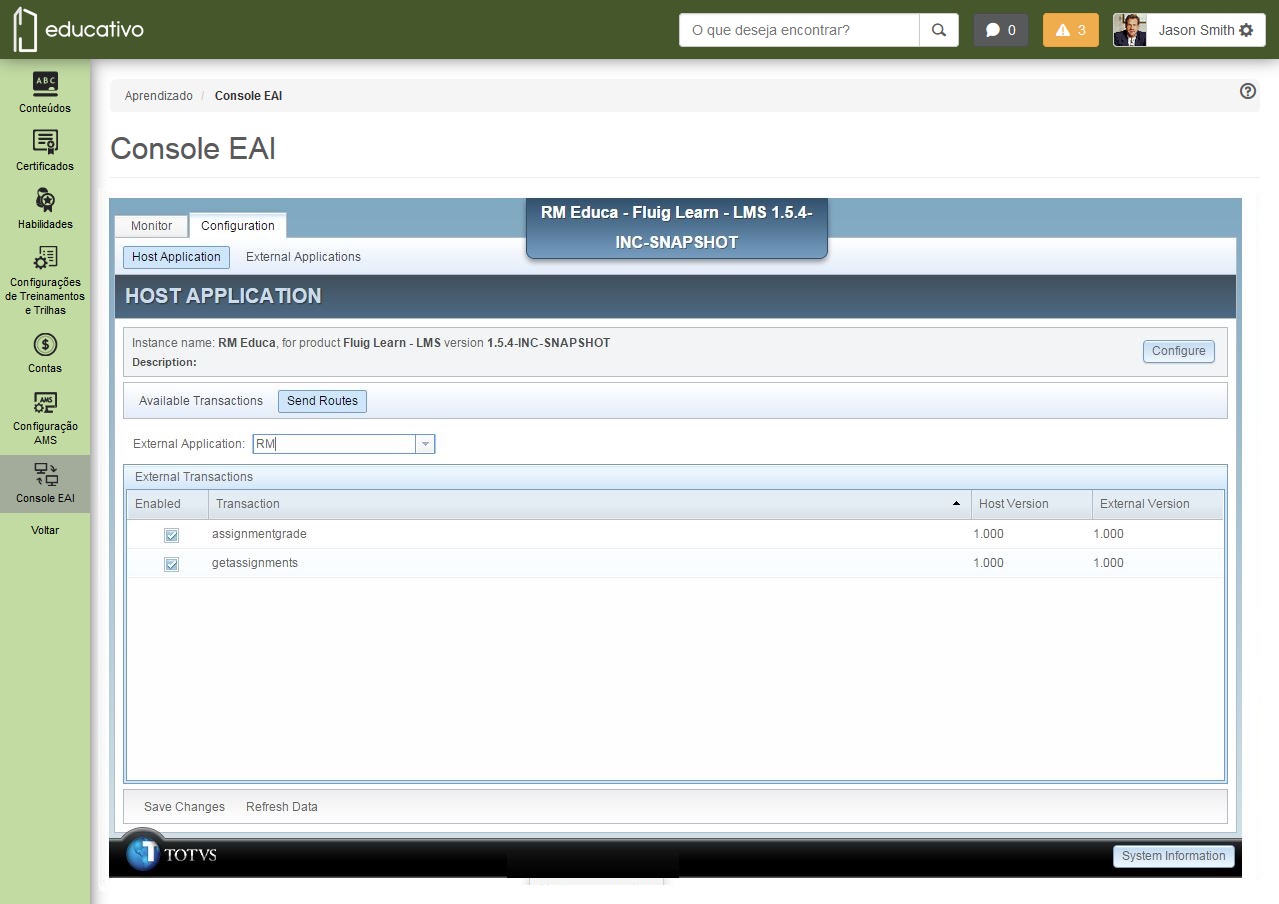Open the help question mark icon

click(x=1248, y=91)
